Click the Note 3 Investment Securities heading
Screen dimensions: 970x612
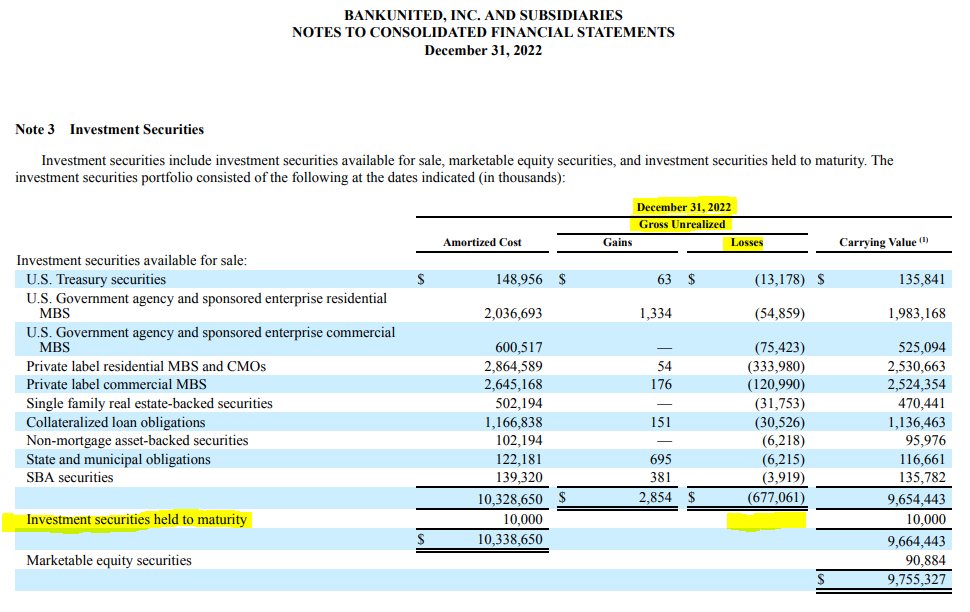coord(109,129)
